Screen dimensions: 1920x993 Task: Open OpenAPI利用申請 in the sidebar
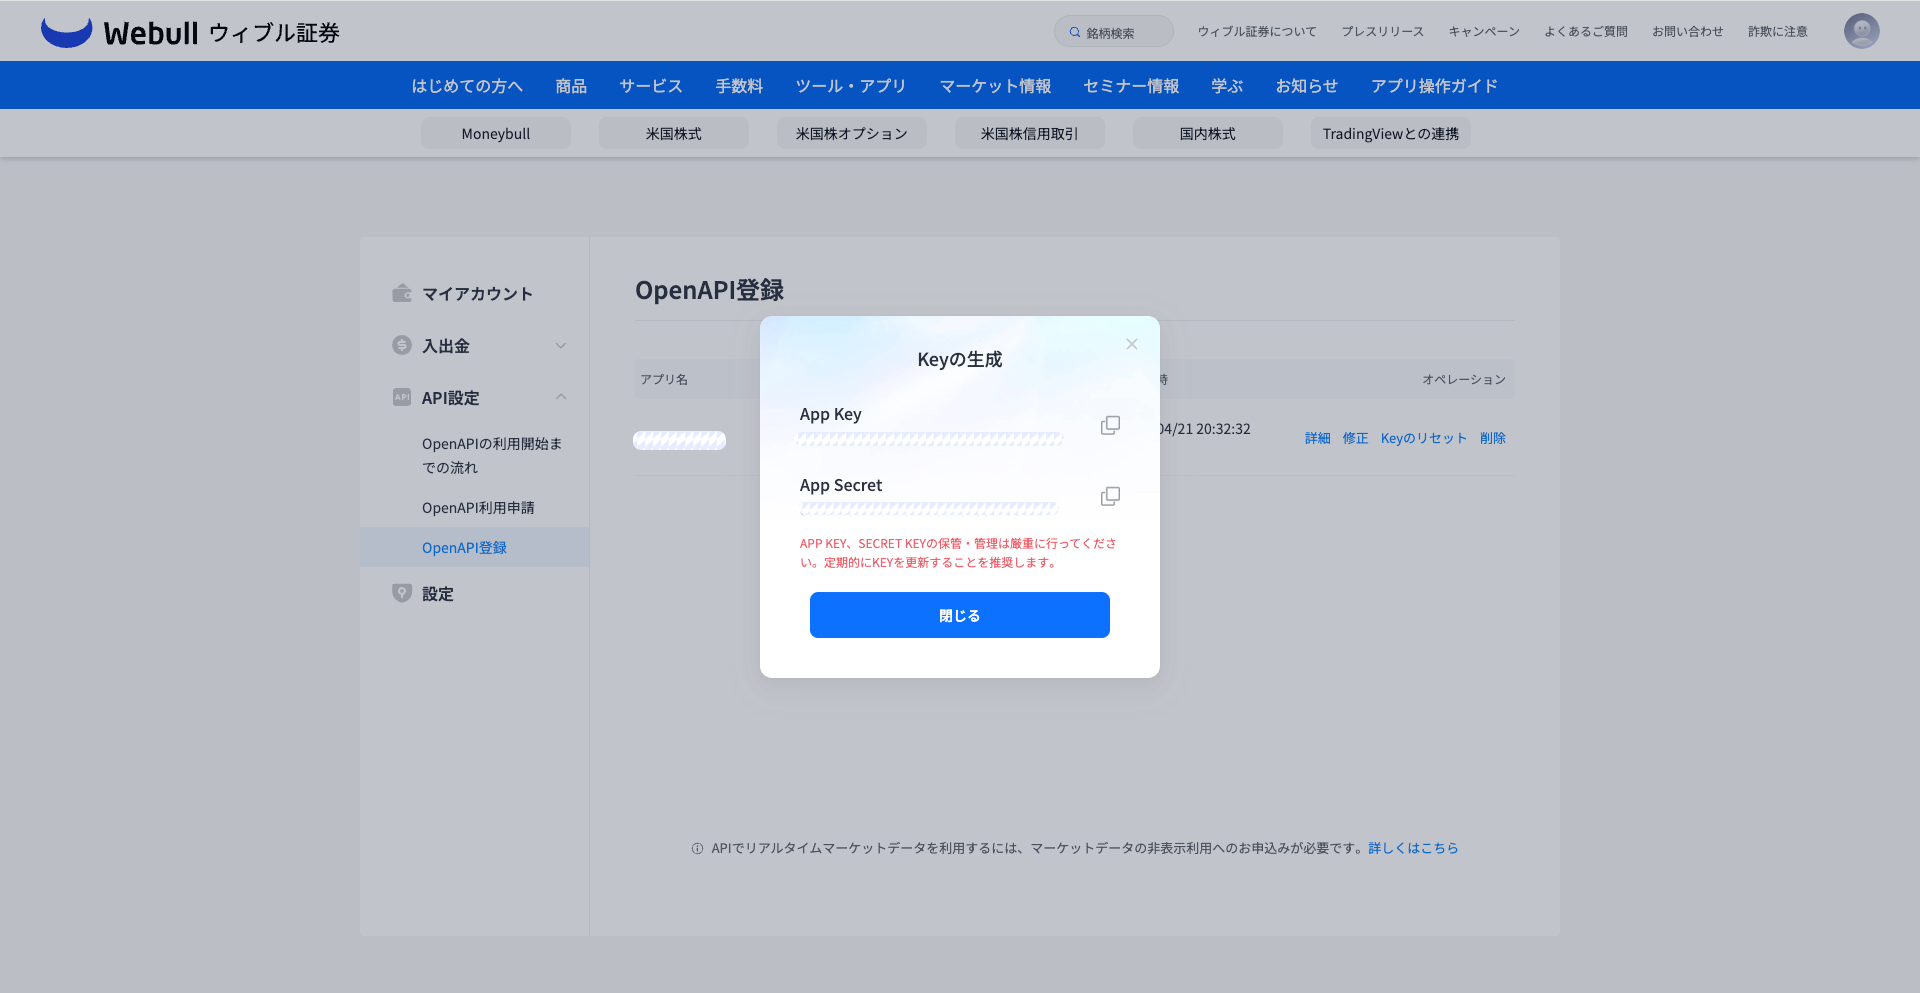[x=478, y=508]
